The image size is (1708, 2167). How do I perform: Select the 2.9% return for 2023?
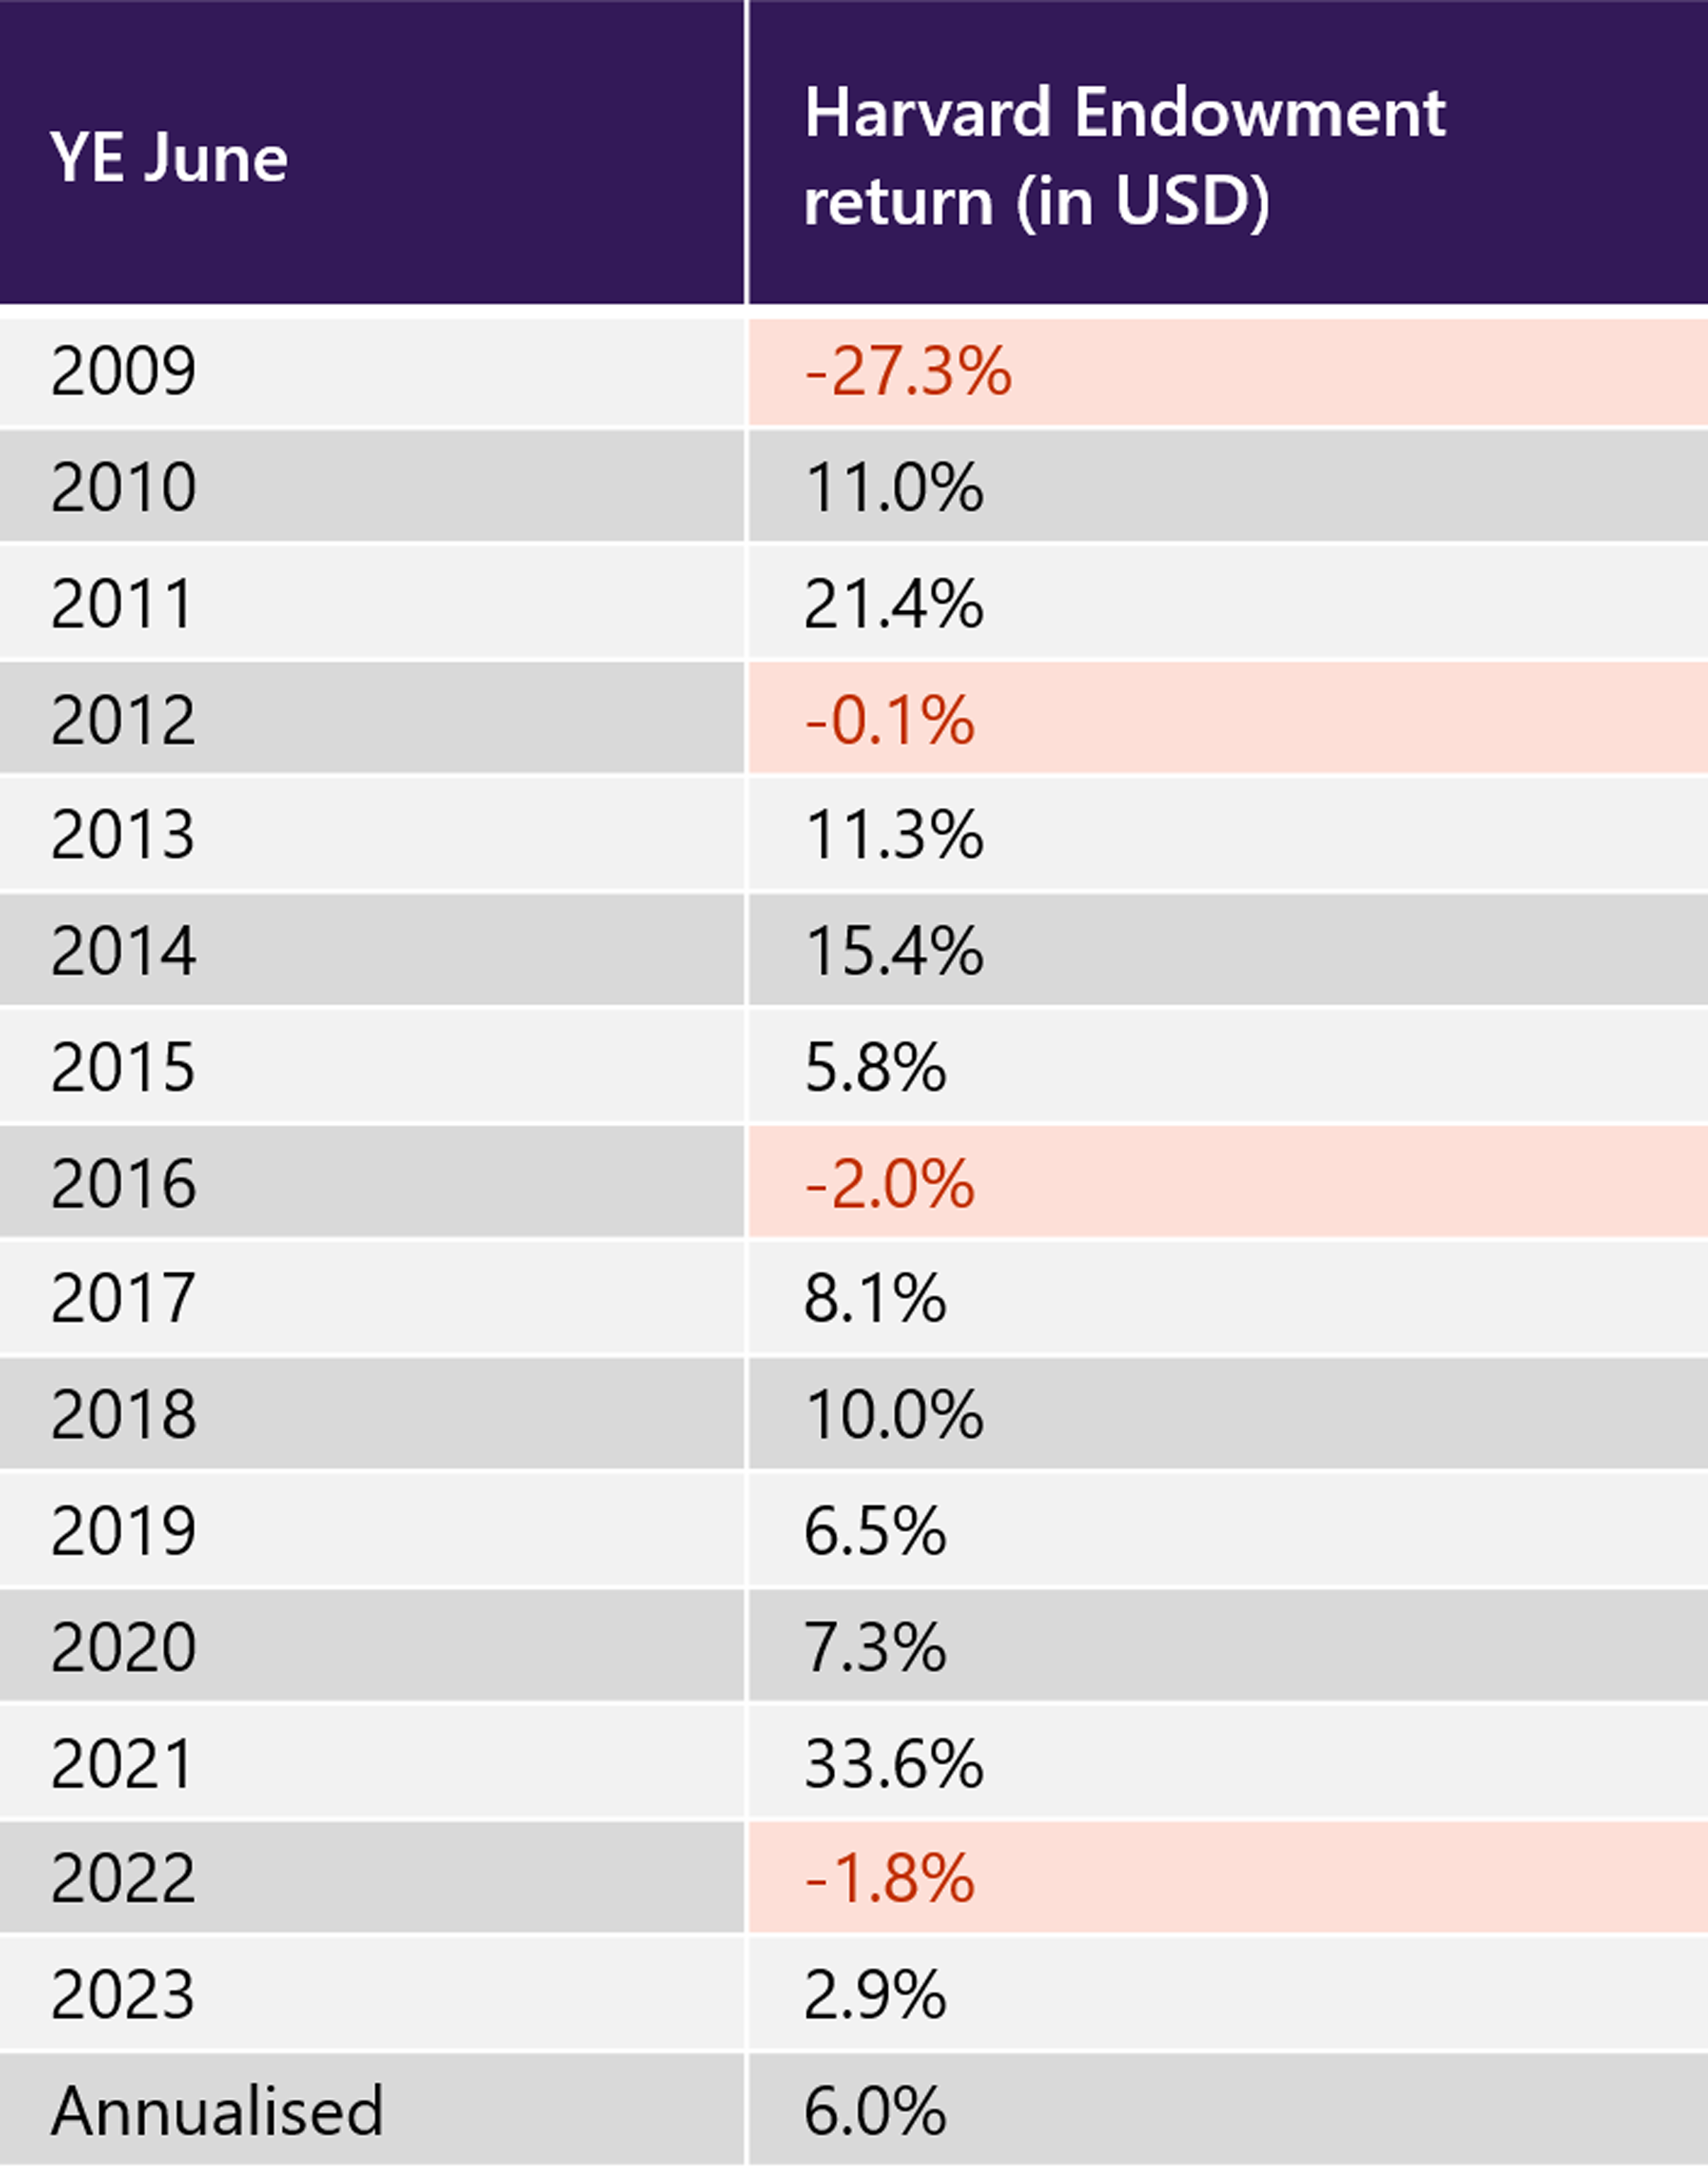pyautogui.click(x=875, y=1994)
